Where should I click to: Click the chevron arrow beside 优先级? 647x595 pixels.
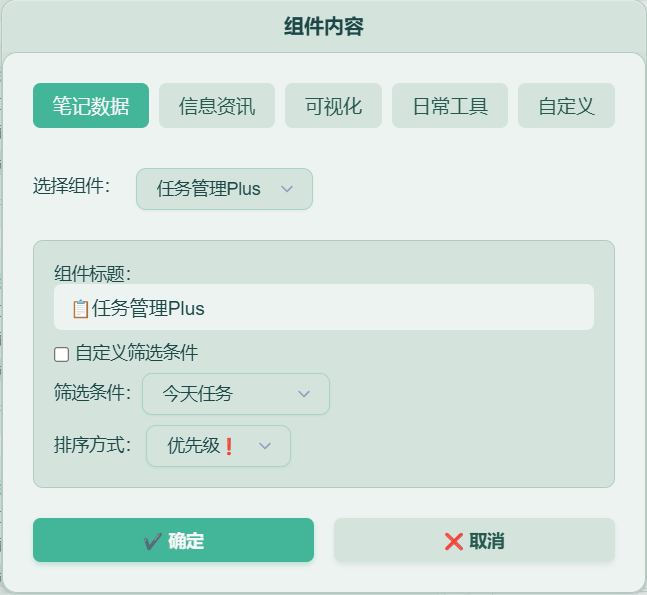coord(265,446)
